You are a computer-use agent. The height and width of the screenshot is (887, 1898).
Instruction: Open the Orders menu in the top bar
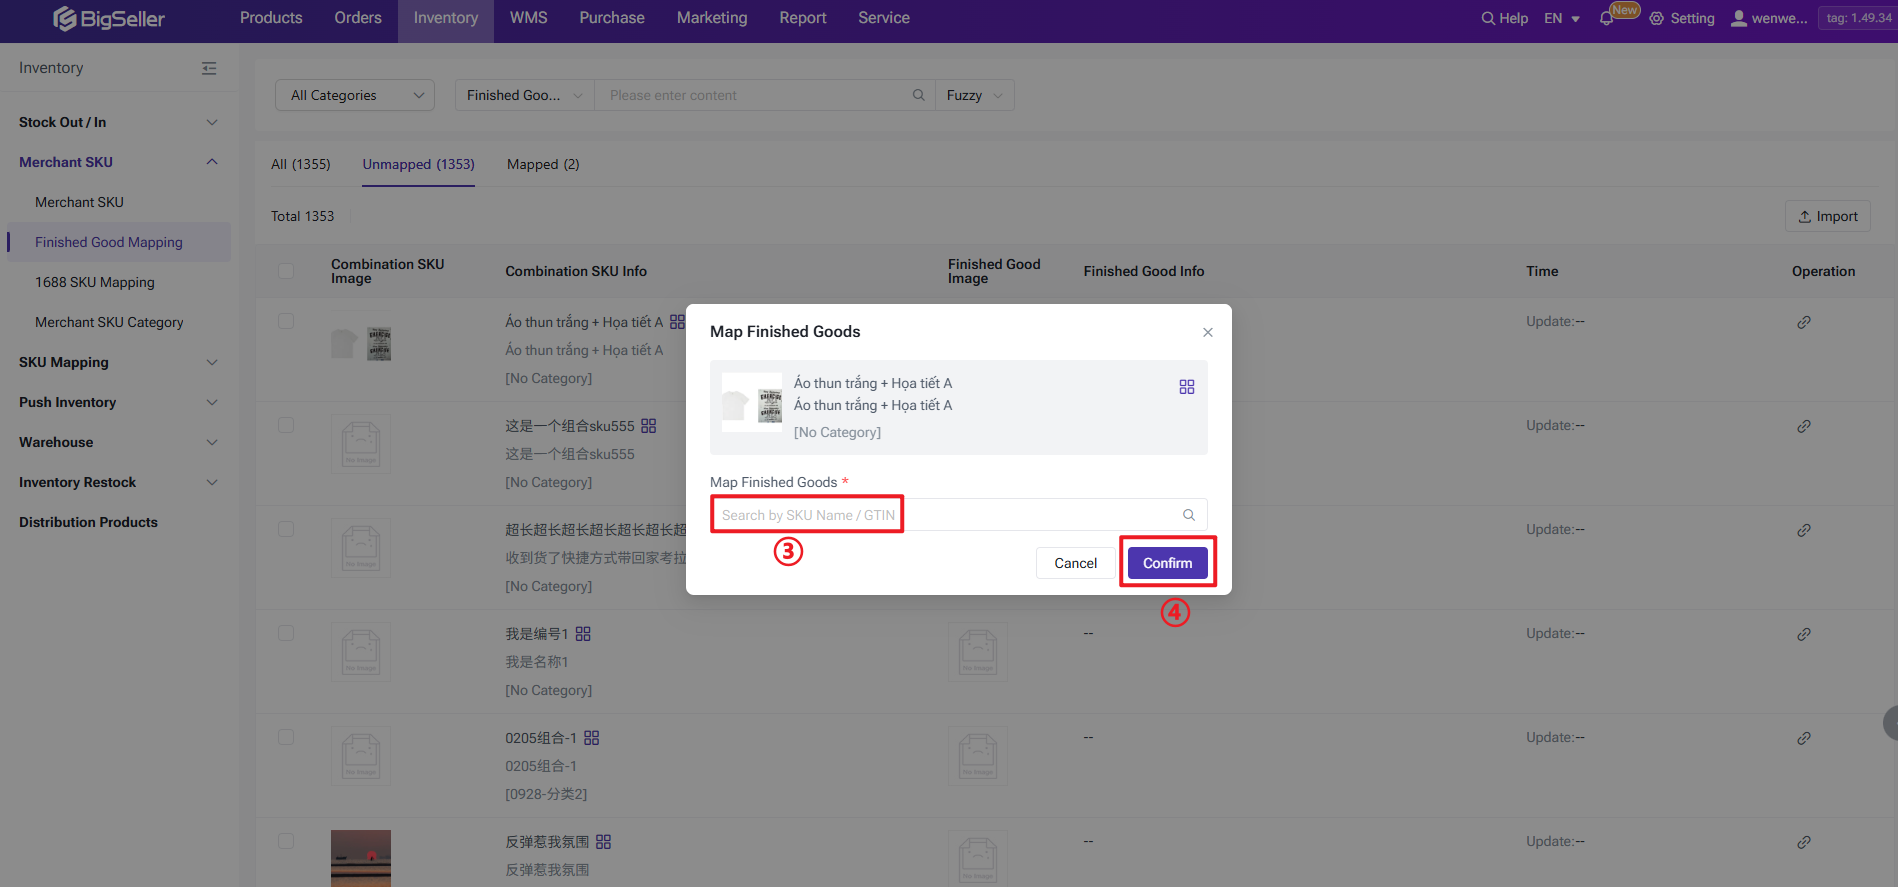pyautogui.click(x=358, y=18)
